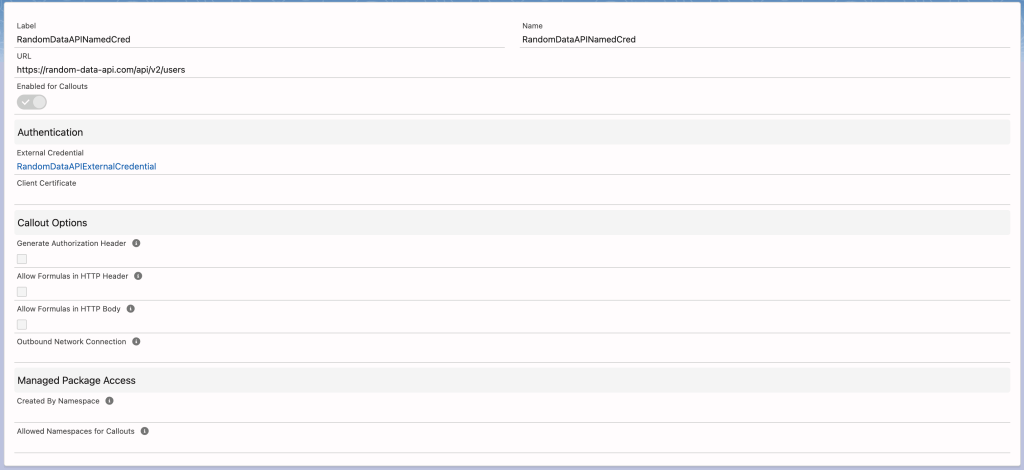Click the empty Outbound Network Connection field
Screen dimensions: 1024x470
tap(260, 354)
